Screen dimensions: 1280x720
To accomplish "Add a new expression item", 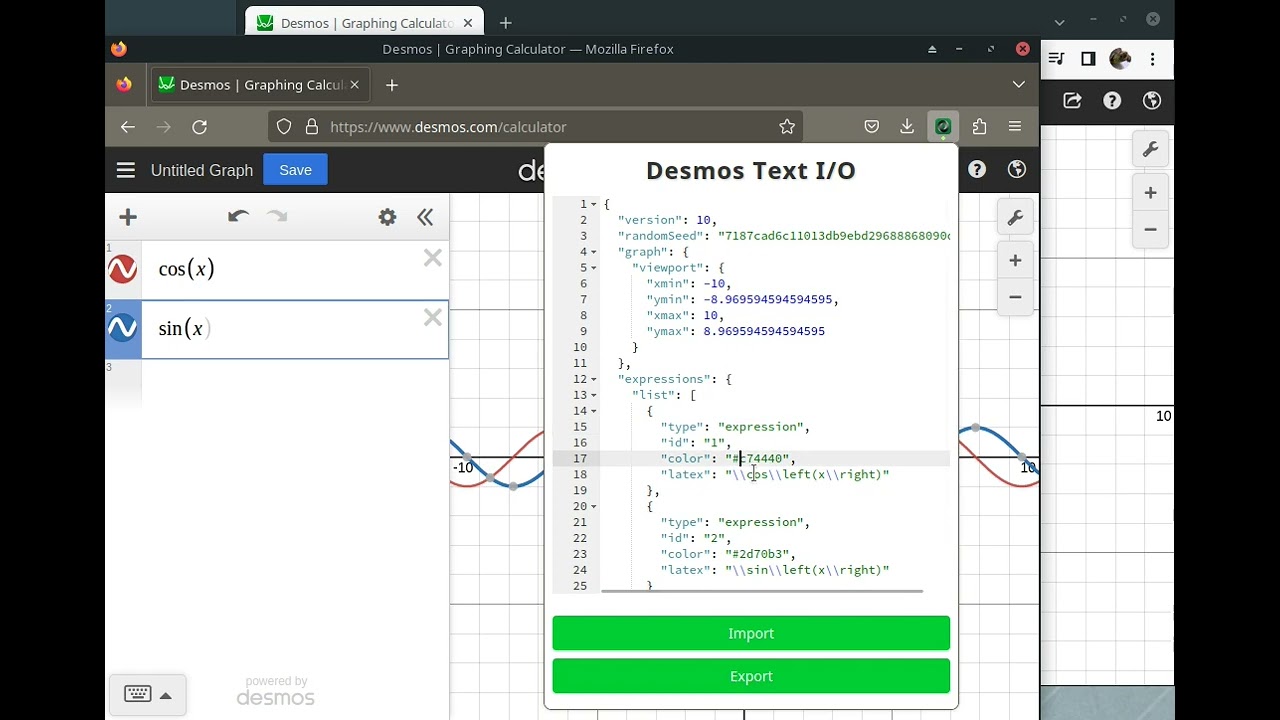I will coord(128,217).
